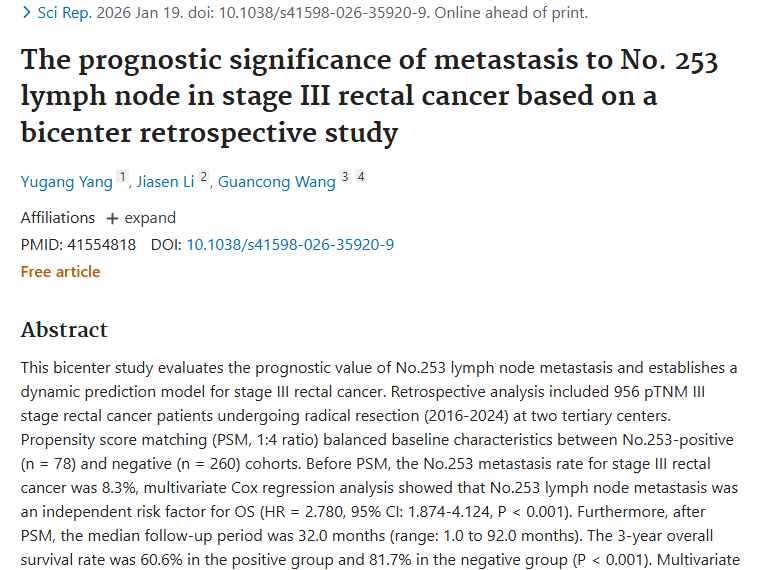This screenshot has height=570, width=760.
Task: Click the Affiliations label text
Action: [58, 218]
